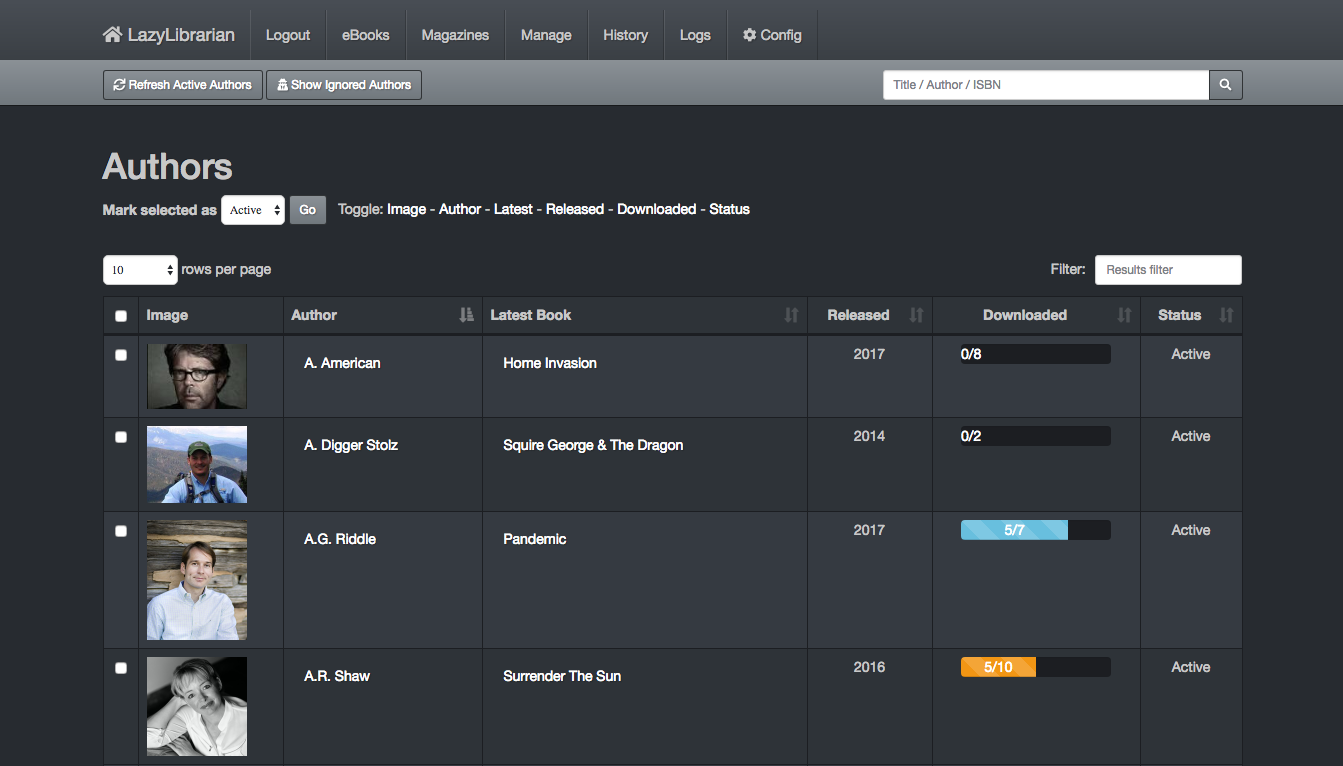
Task: Click Show Ignored Authors button
Action: click(344, 85)
